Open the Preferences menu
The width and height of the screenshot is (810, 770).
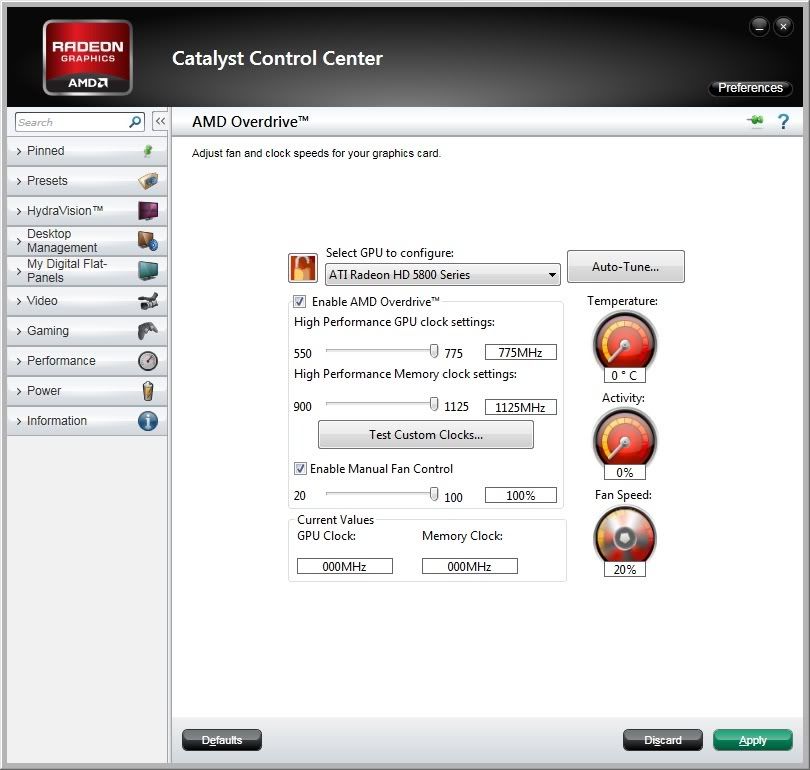(x=750, y=88)
